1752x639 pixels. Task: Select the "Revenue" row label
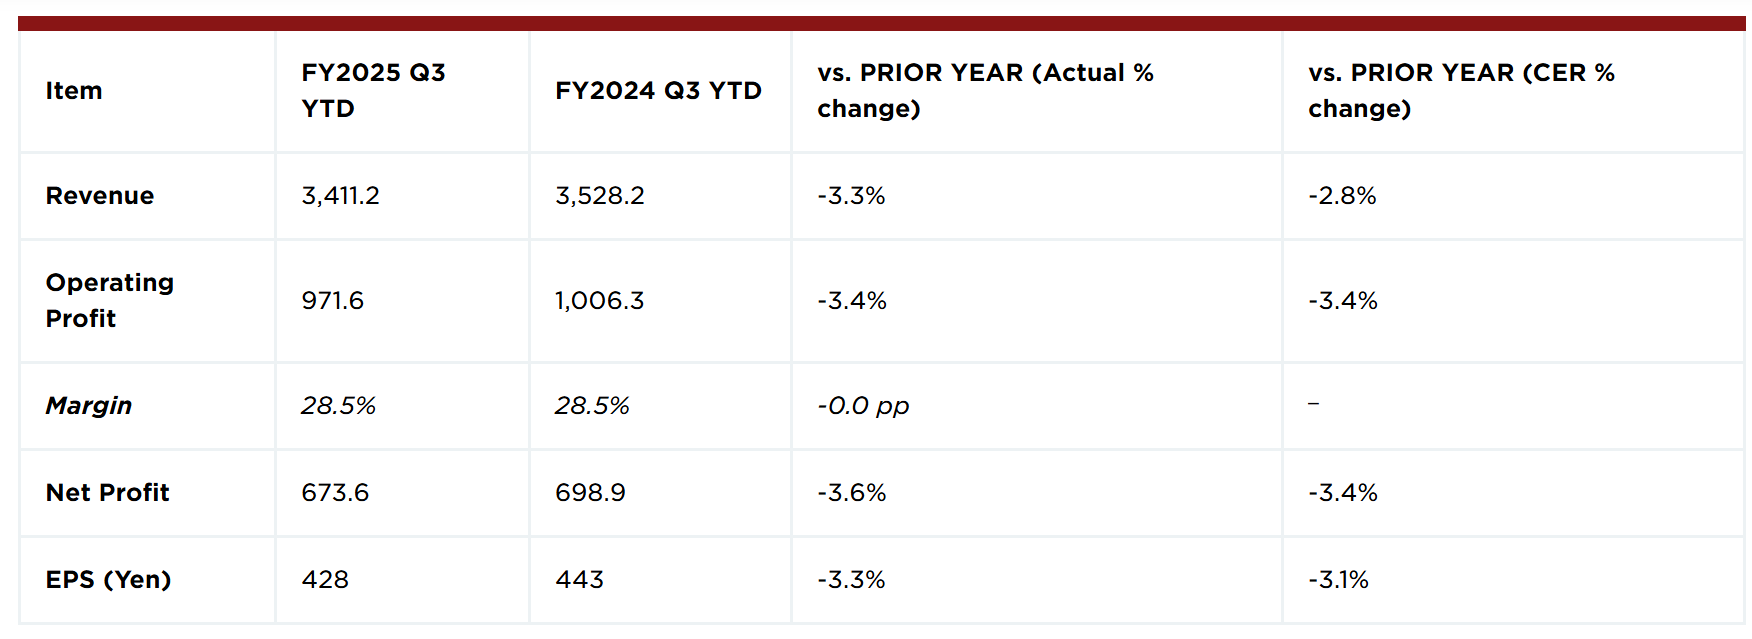click(100, 196)
